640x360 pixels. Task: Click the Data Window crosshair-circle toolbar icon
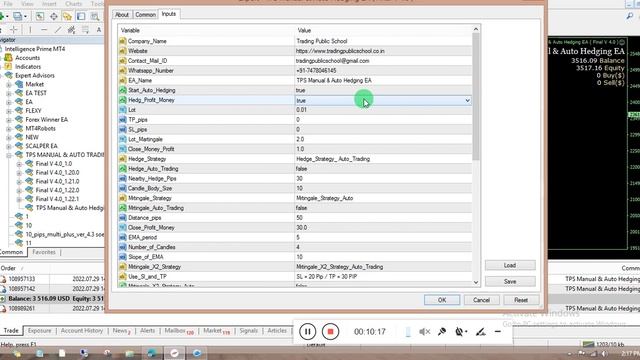click(53, 16)
